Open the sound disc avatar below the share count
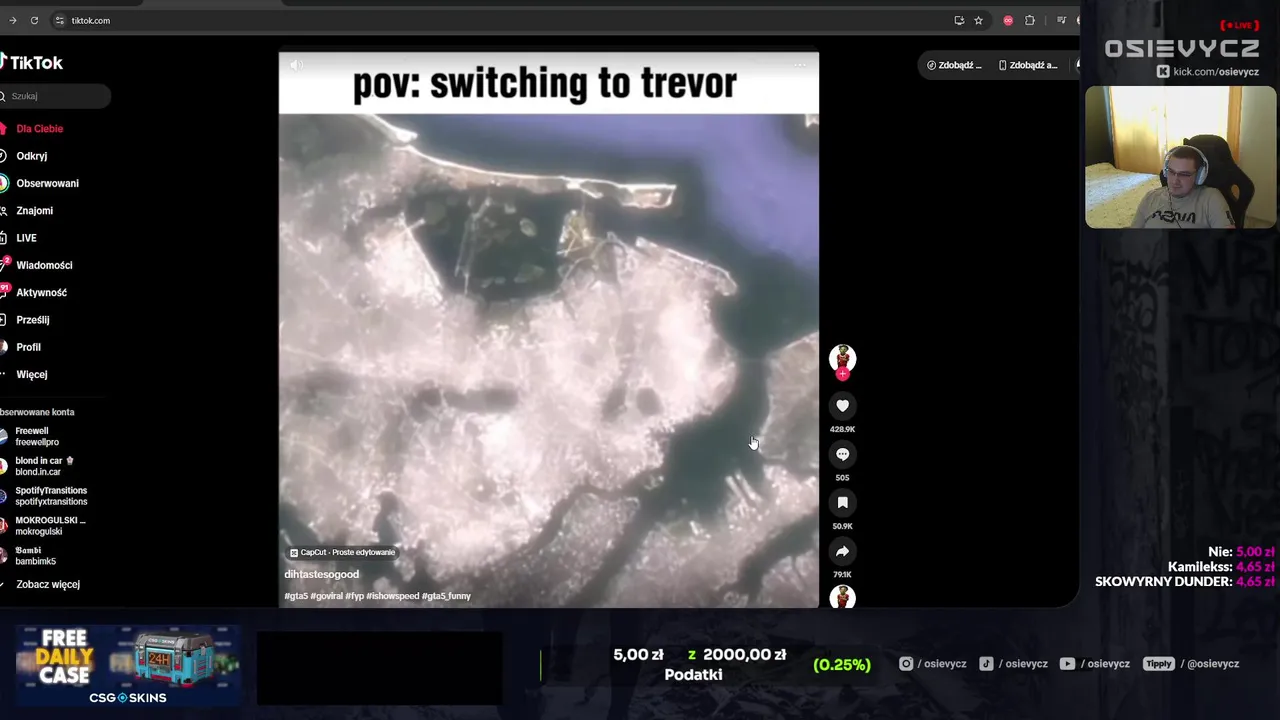Viewport: 1280px width, 720px height. click(x=842, y=597)
